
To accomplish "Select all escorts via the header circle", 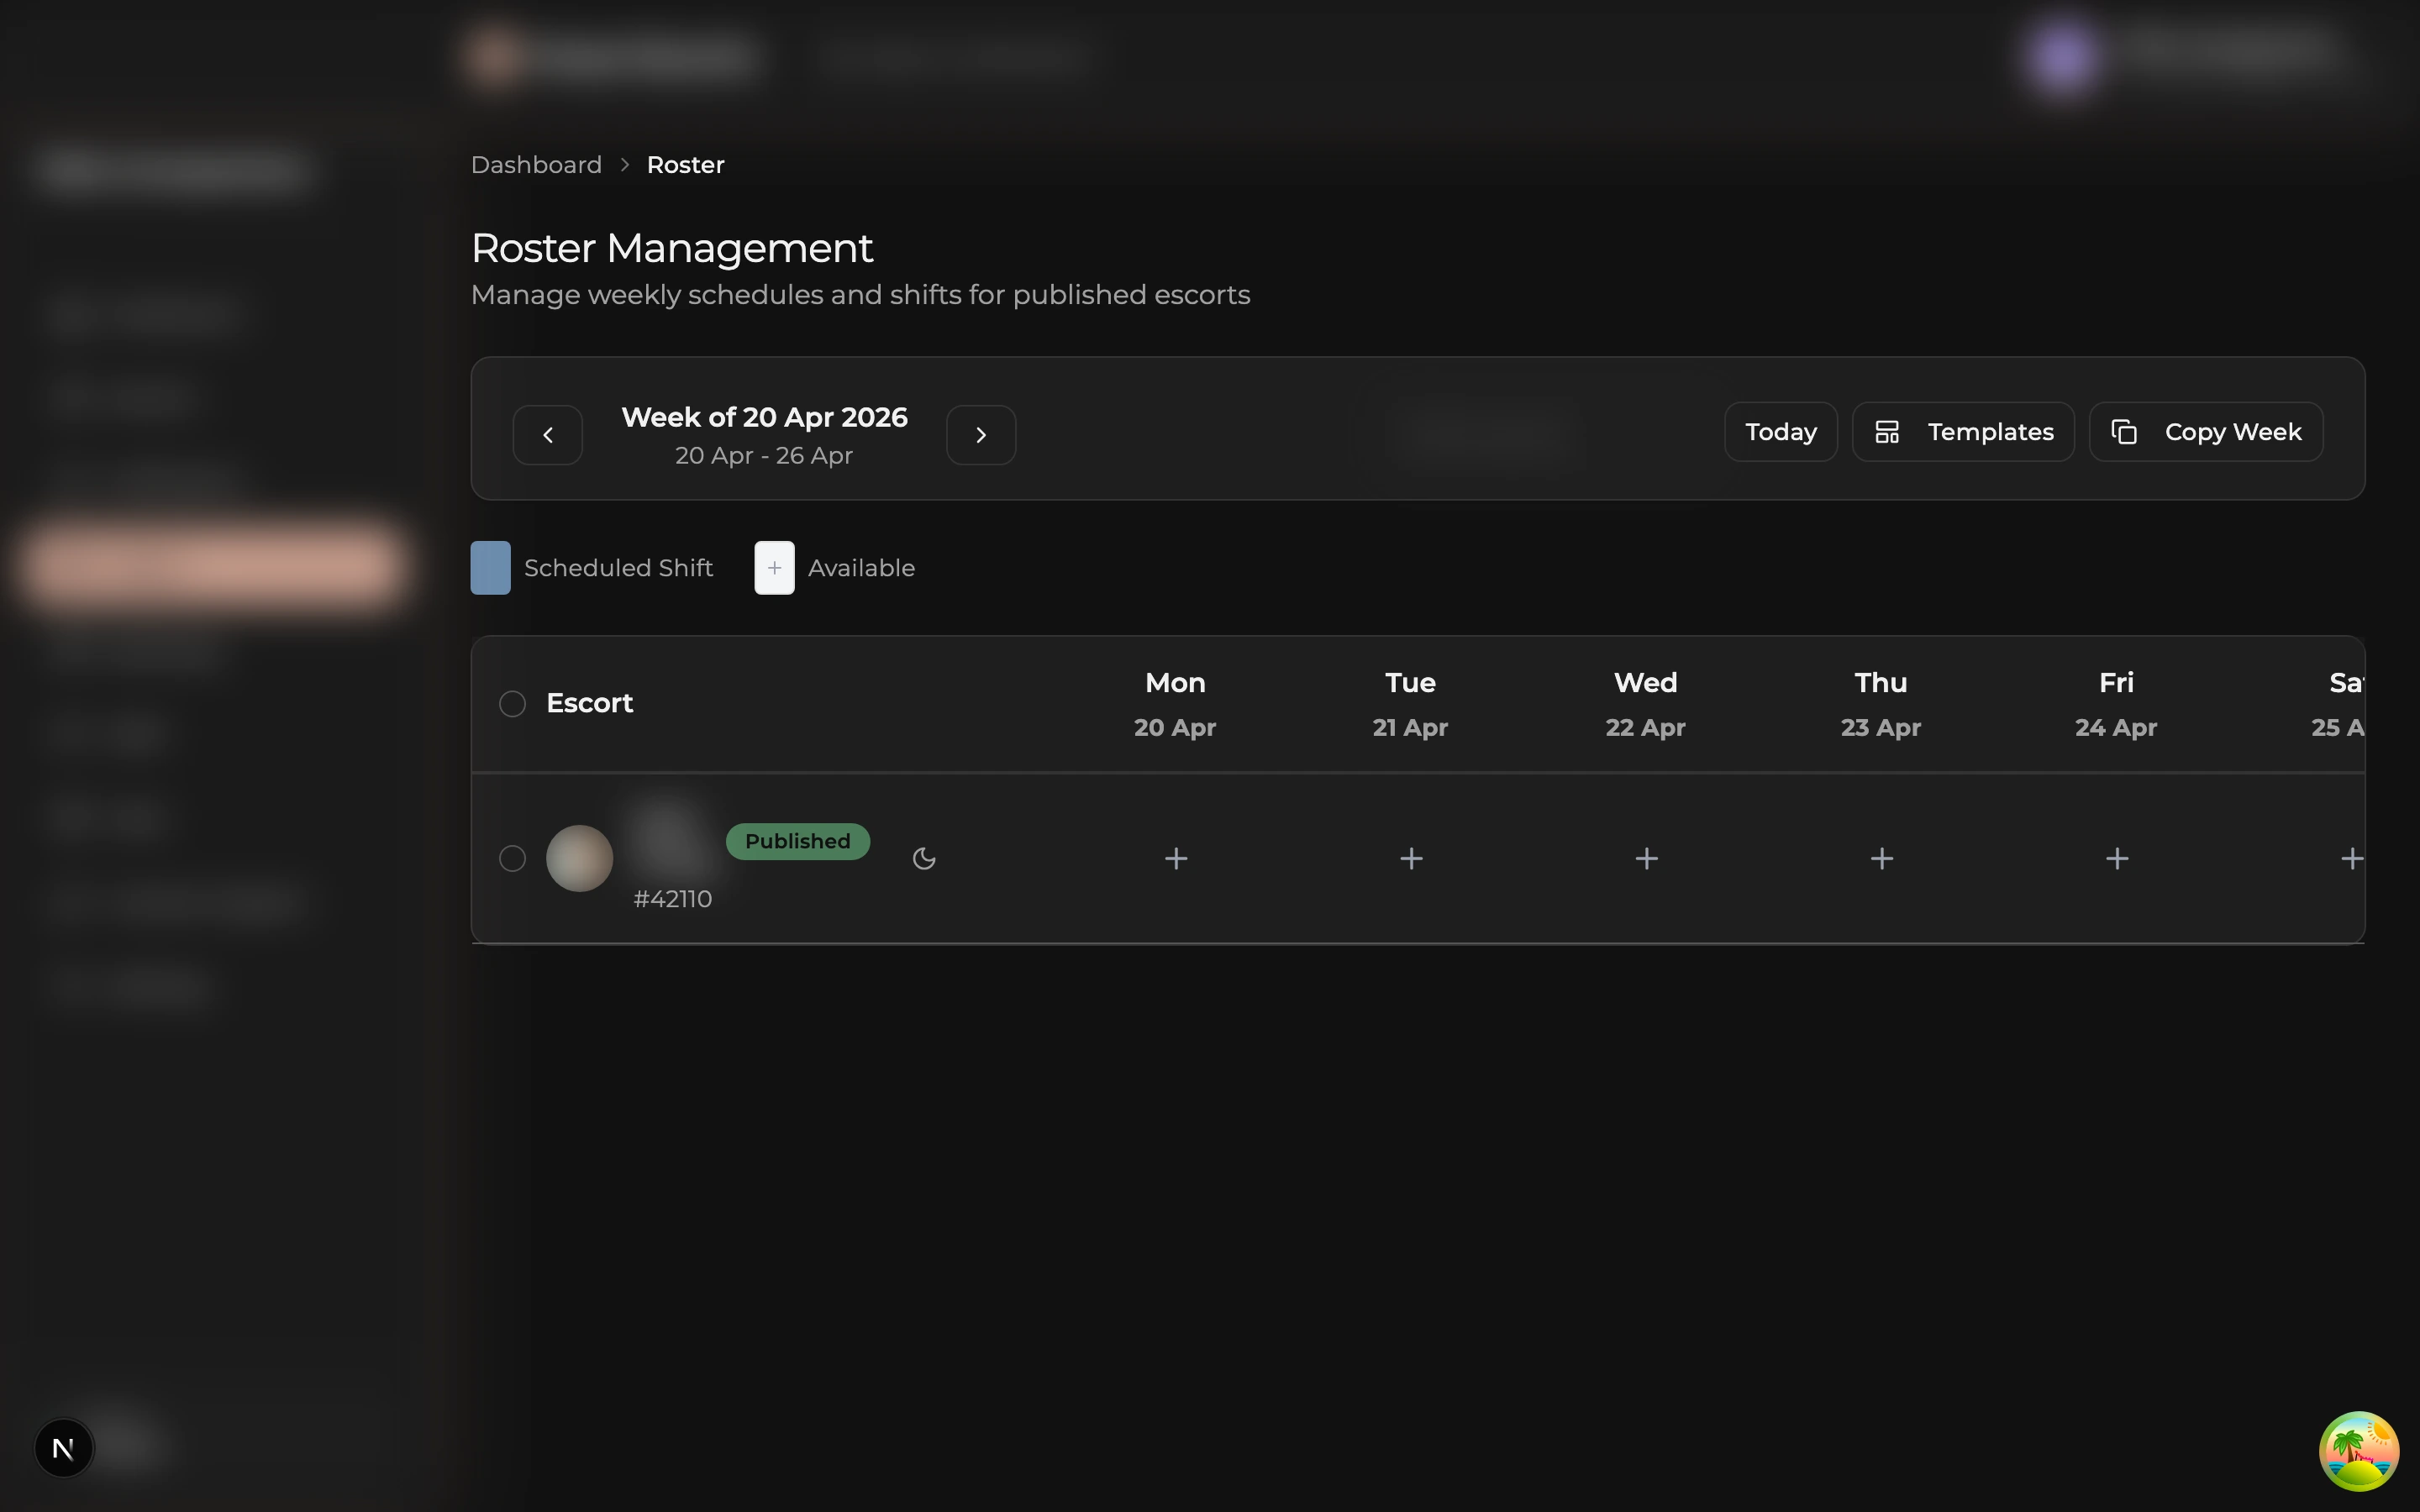I will click(512, 703).
